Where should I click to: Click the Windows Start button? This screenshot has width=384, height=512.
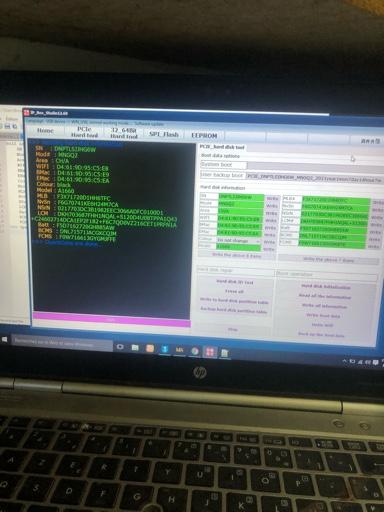(x=5, y=339)
